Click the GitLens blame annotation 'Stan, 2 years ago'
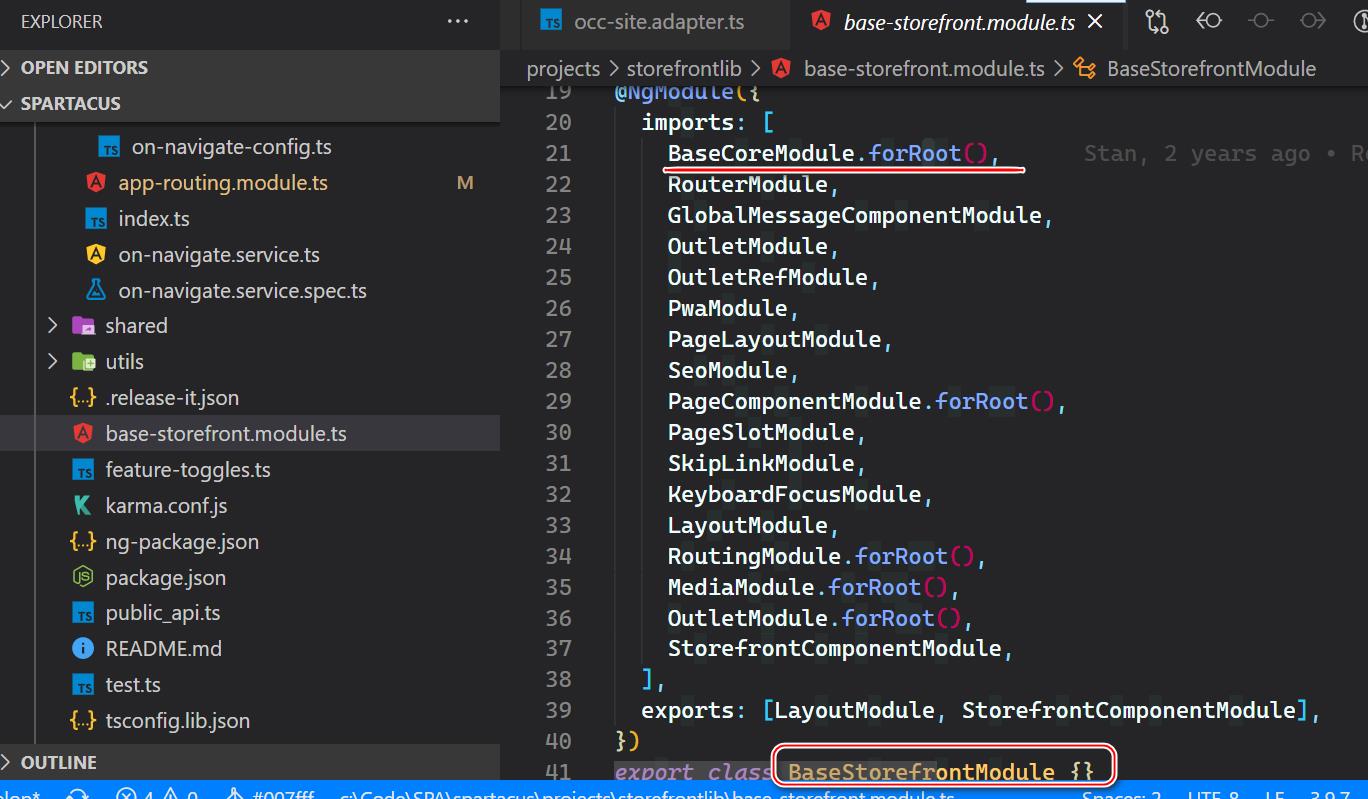The width and height of the screenshot is (1368, 799). [x=1196, y=153]
